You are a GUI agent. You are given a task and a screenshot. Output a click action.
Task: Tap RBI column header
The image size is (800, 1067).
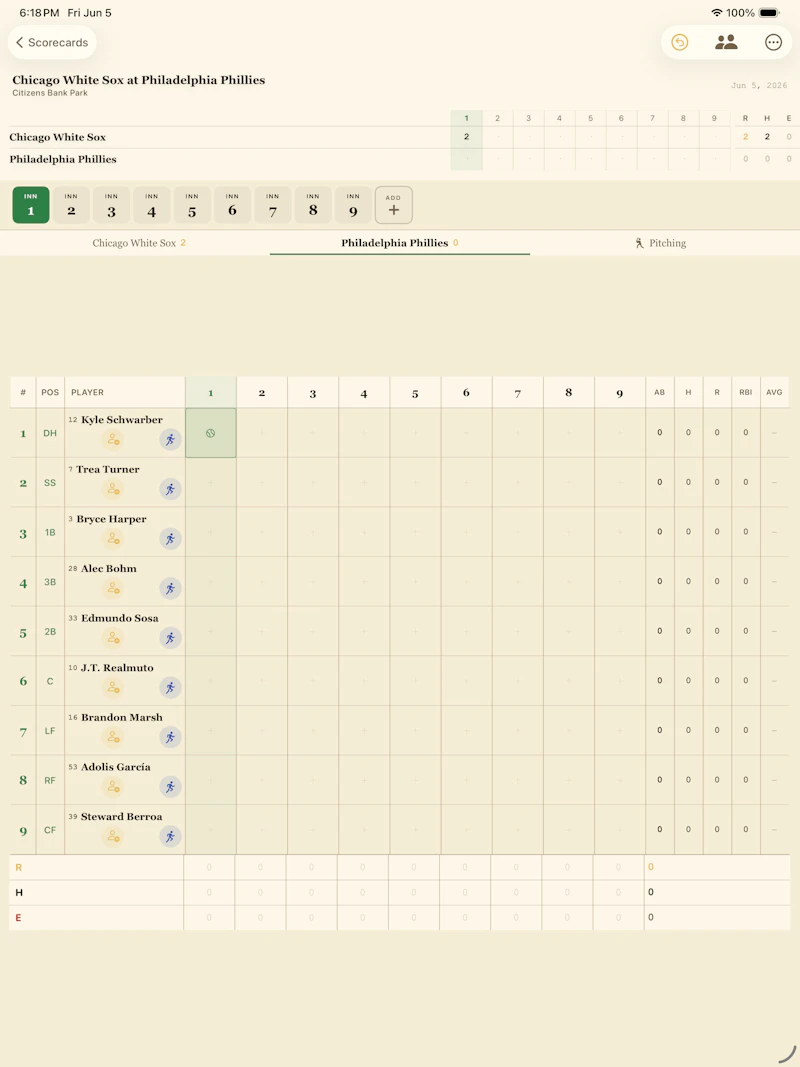pos(746,393)
